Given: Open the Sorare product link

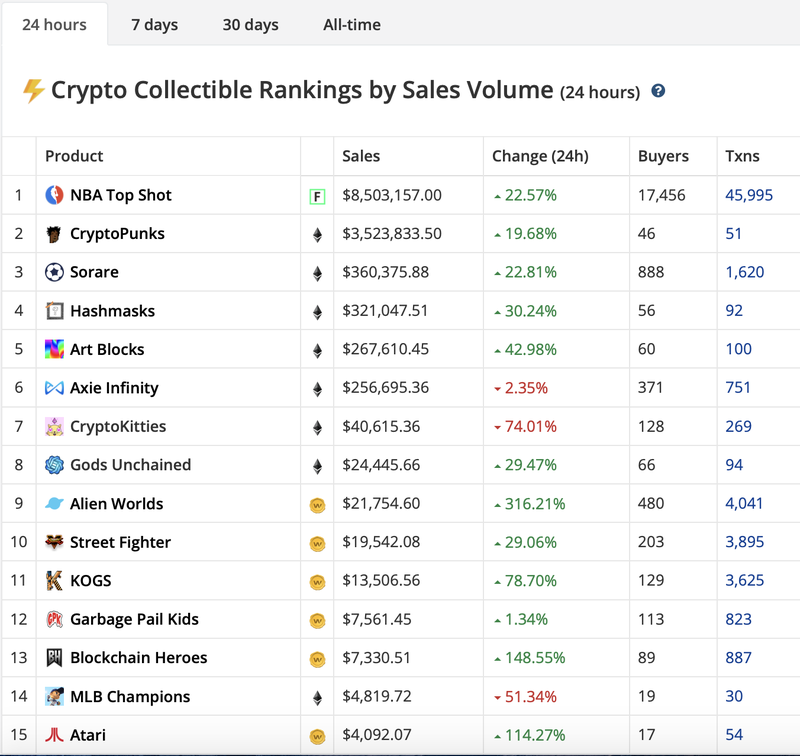Looking at the screenshot, I should 94,272.
